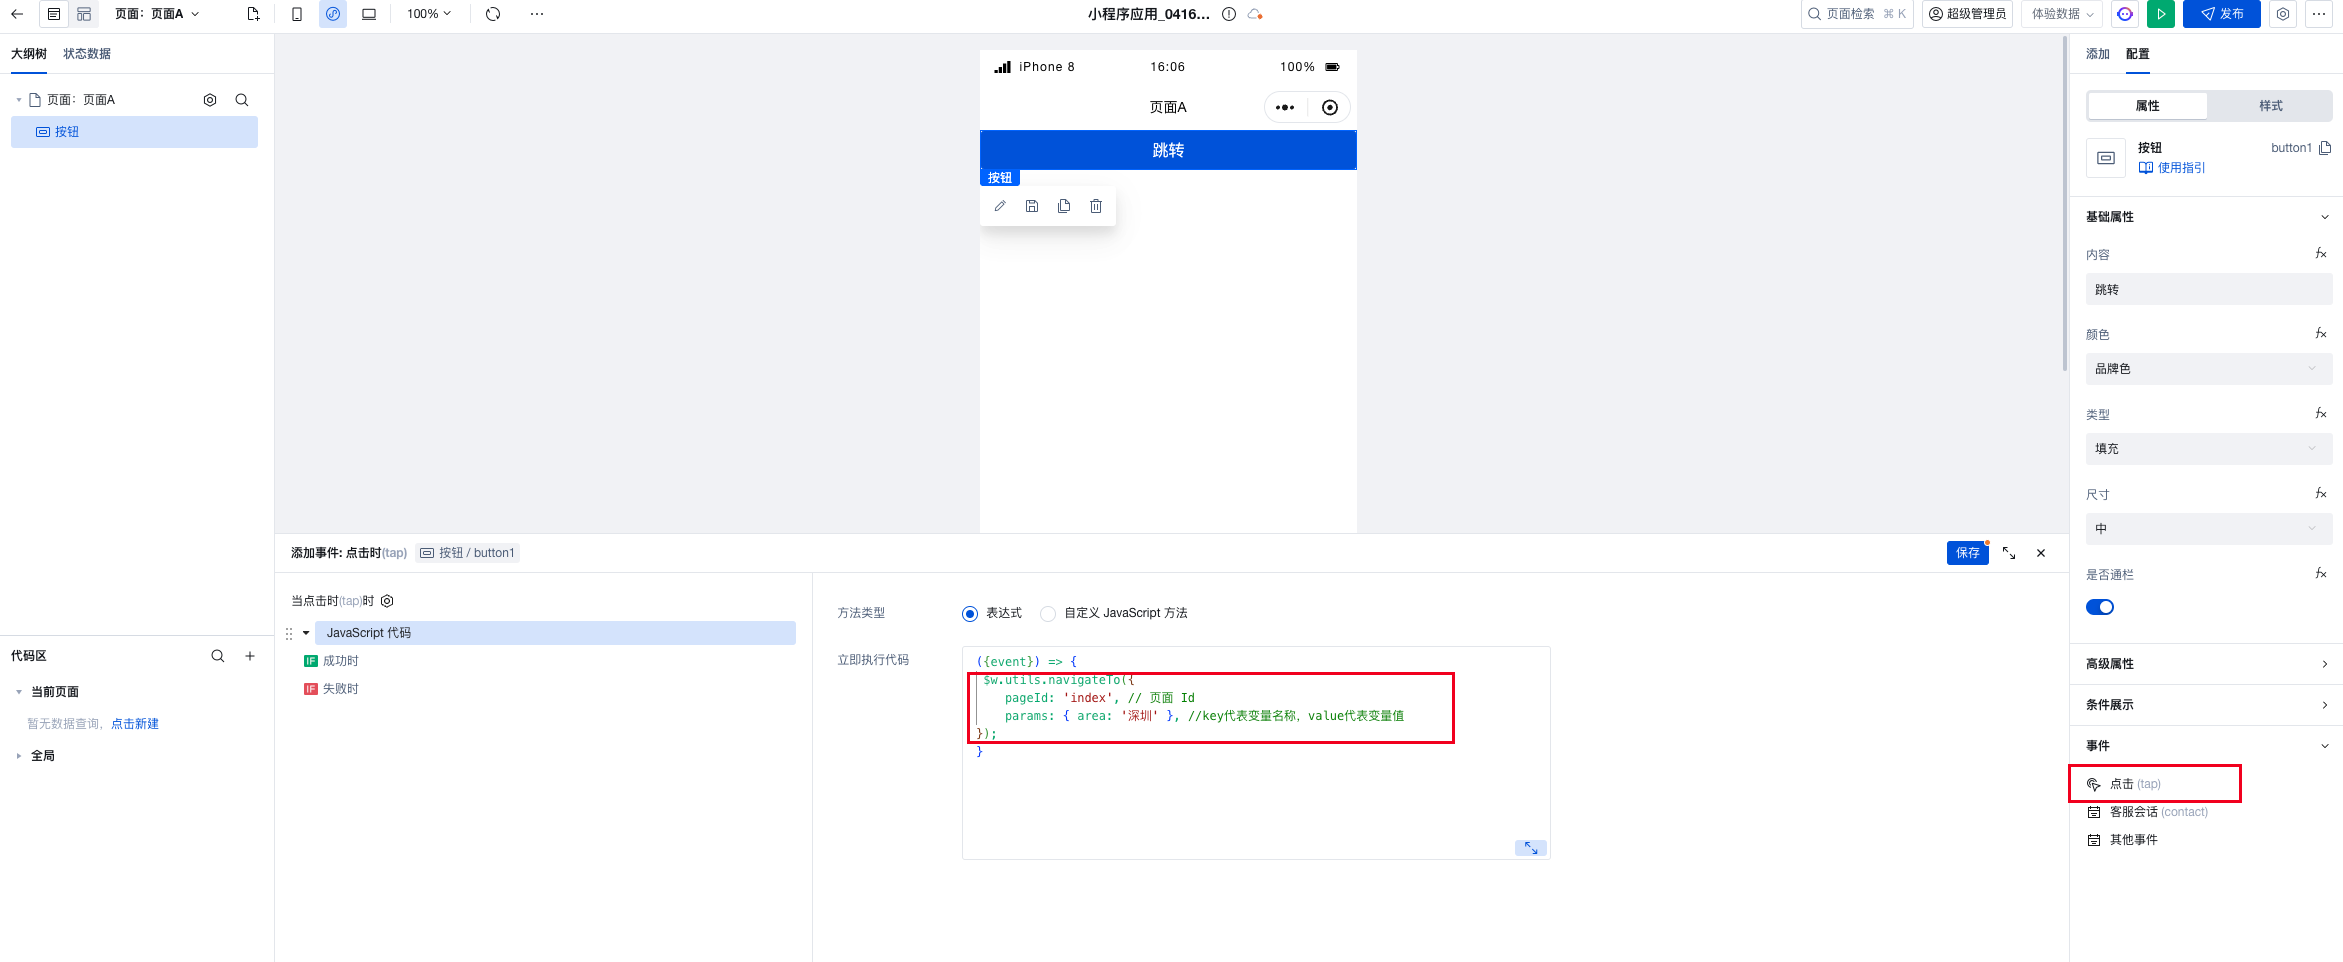
Task: Switch to the 状态数据 tab
Action: [x=87, y=54]
